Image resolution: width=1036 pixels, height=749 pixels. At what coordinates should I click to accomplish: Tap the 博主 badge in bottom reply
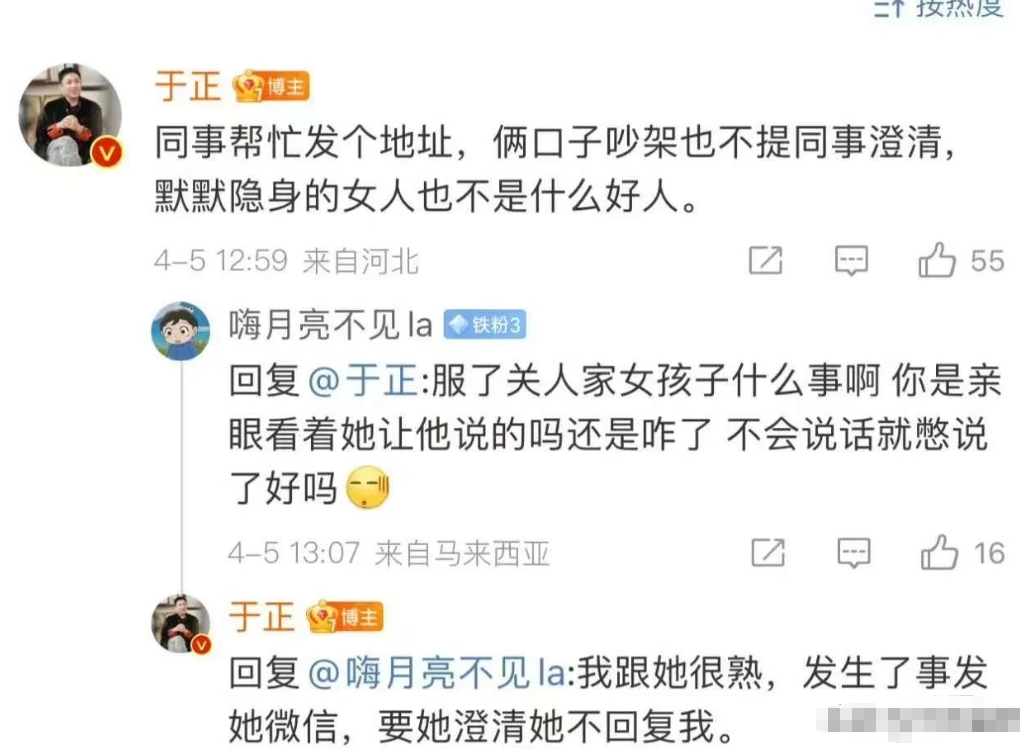coord(345,618)
